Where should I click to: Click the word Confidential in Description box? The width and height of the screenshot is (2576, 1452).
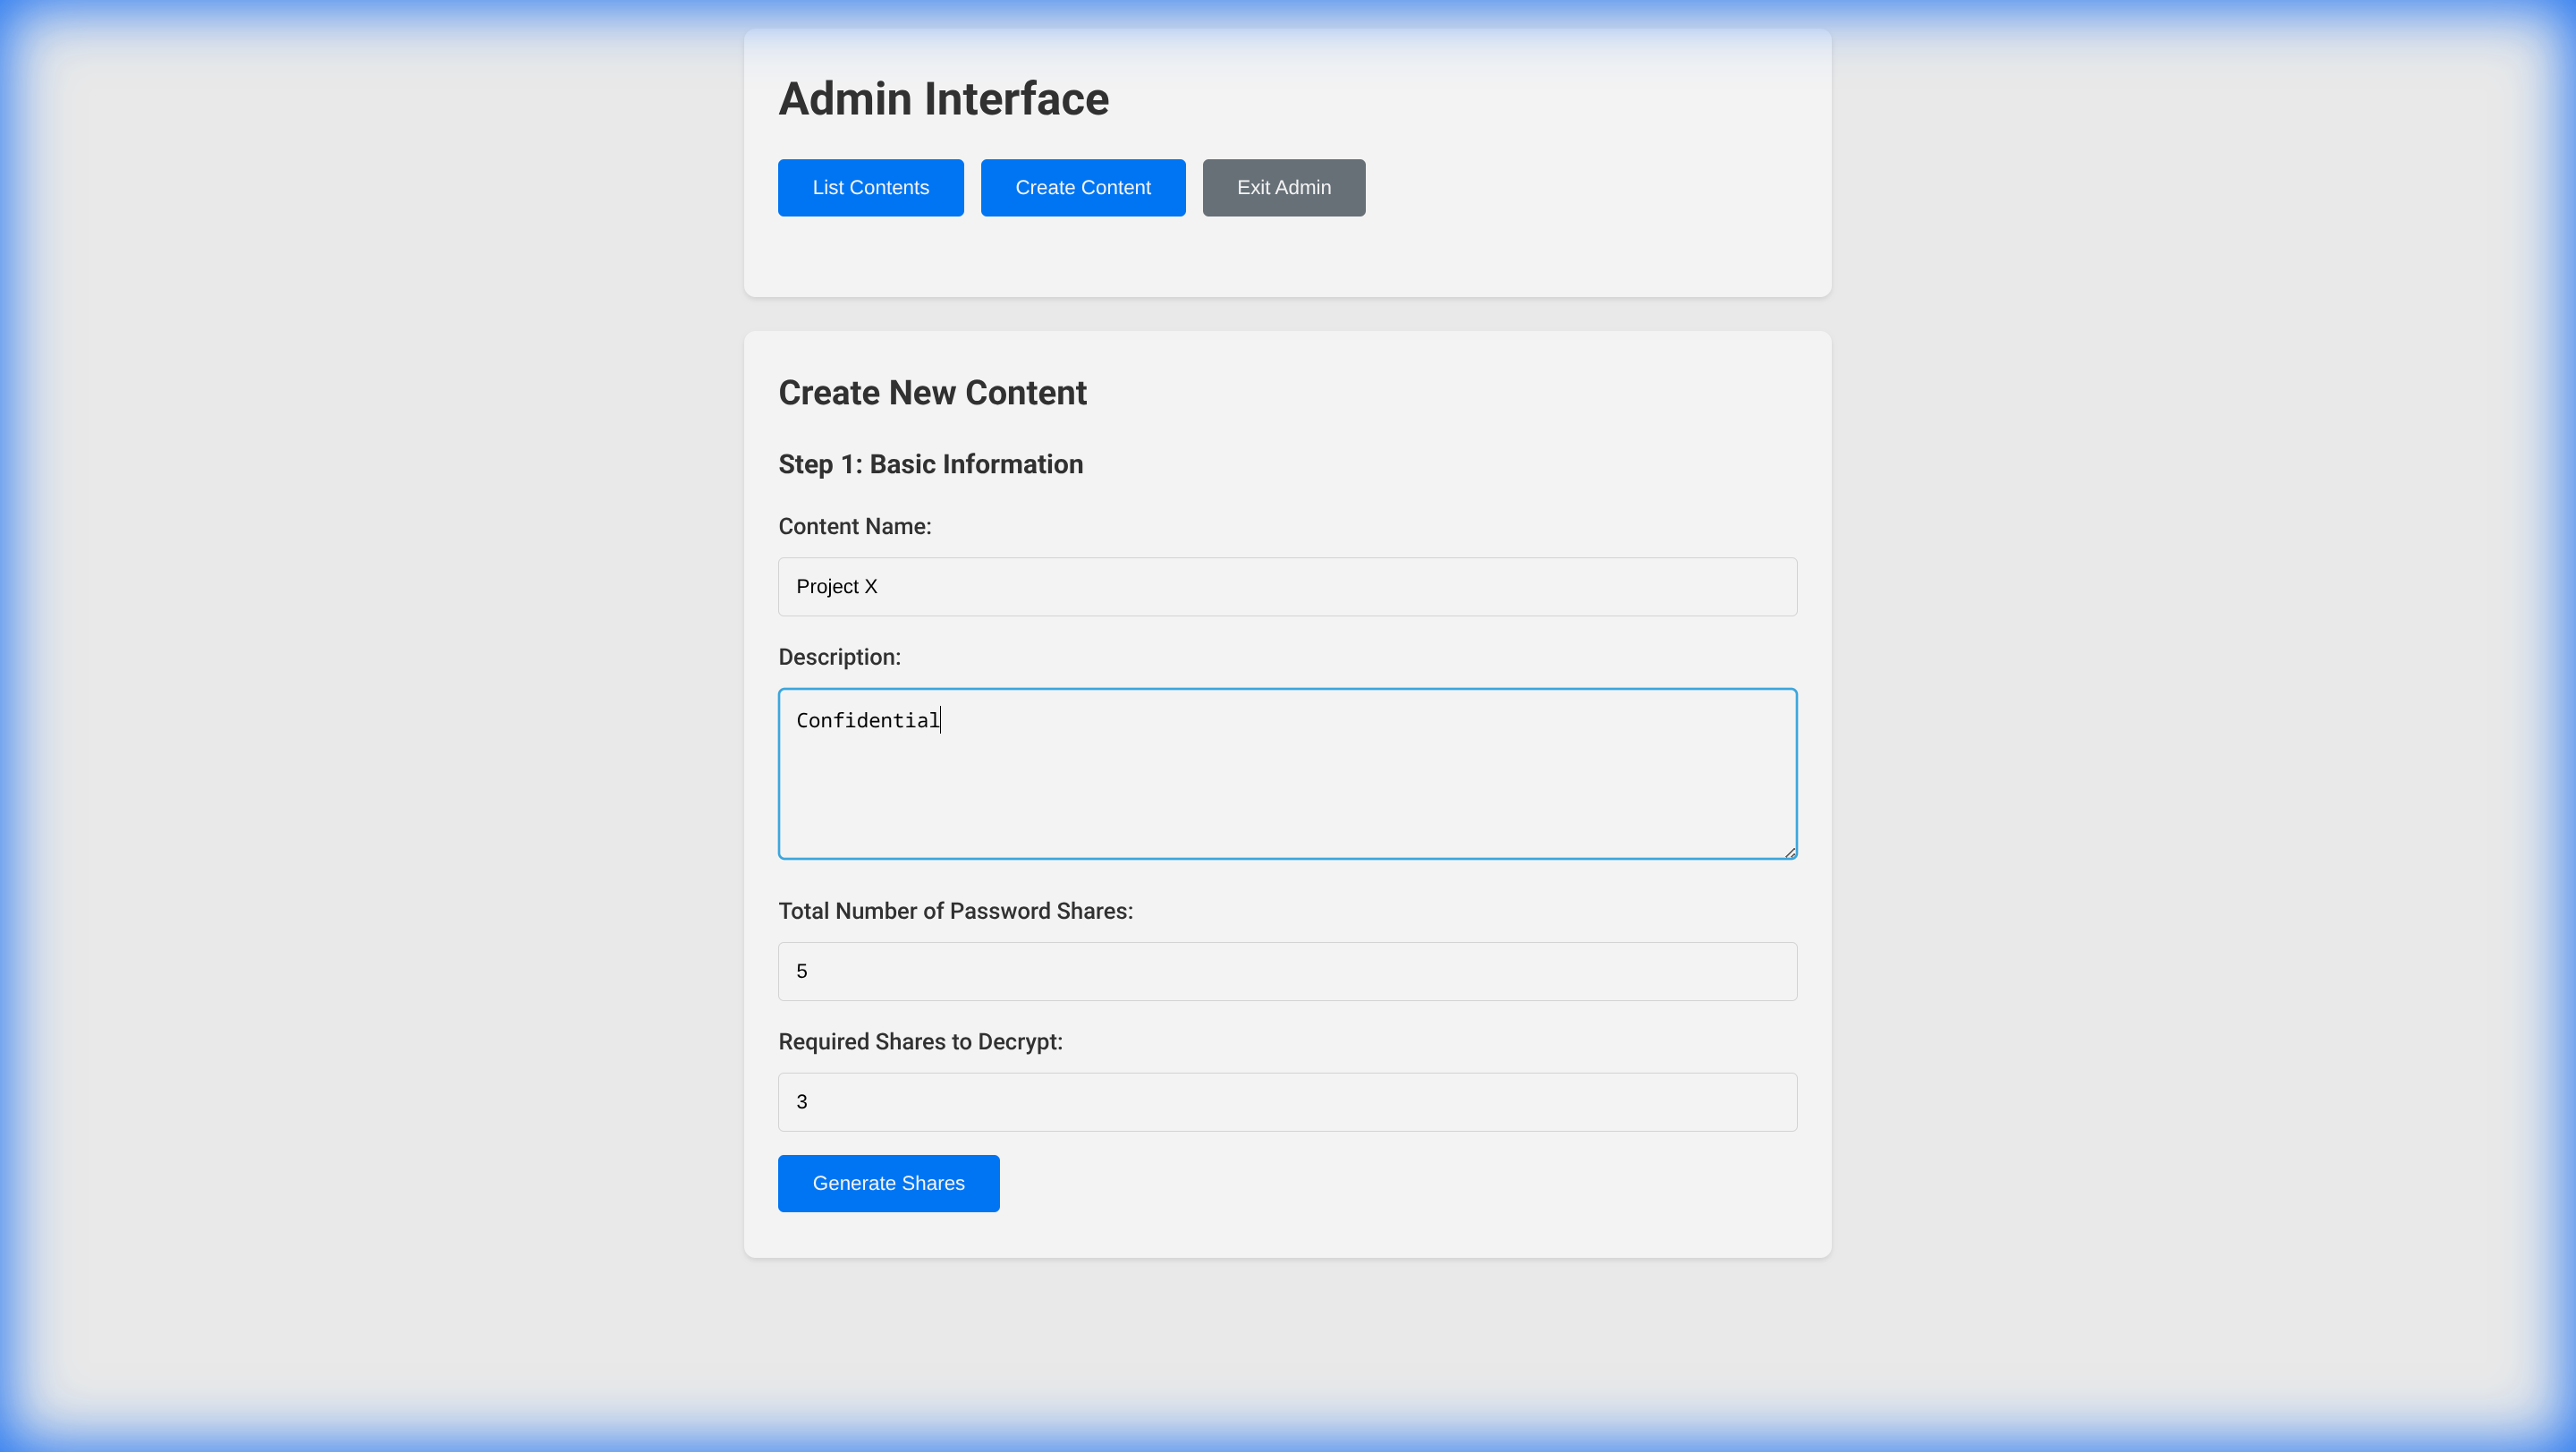(867, 720)
